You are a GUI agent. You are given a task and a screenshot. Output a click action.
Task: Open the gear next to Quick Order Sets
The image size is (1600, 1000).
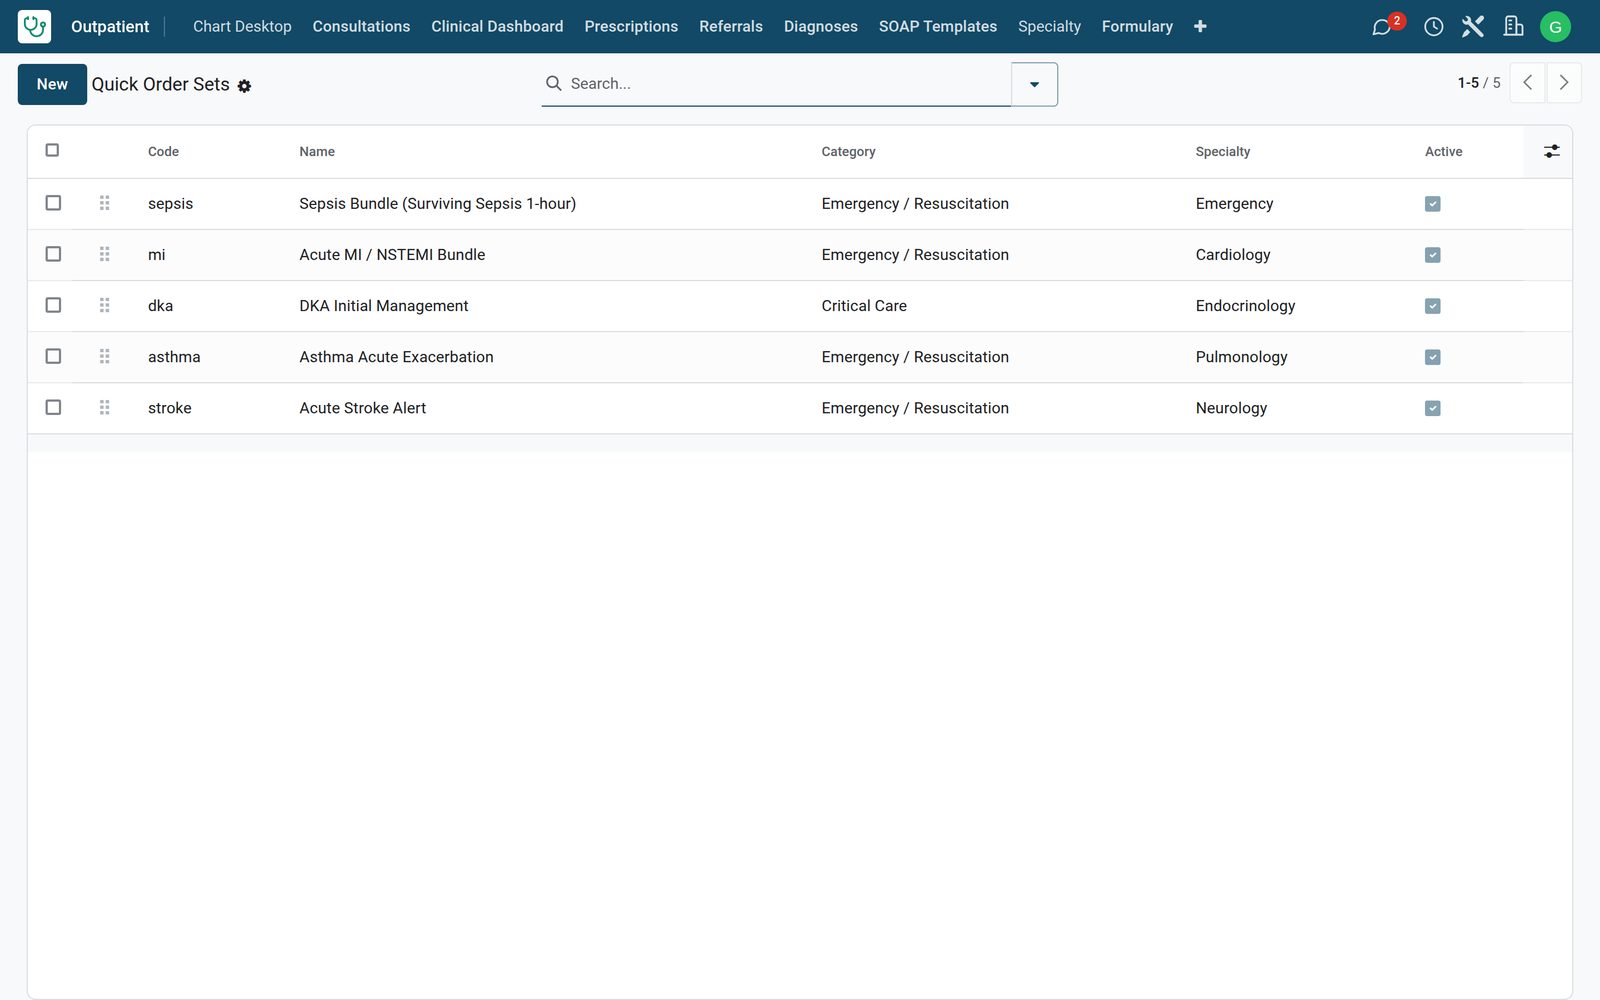[x=244, y=86]
